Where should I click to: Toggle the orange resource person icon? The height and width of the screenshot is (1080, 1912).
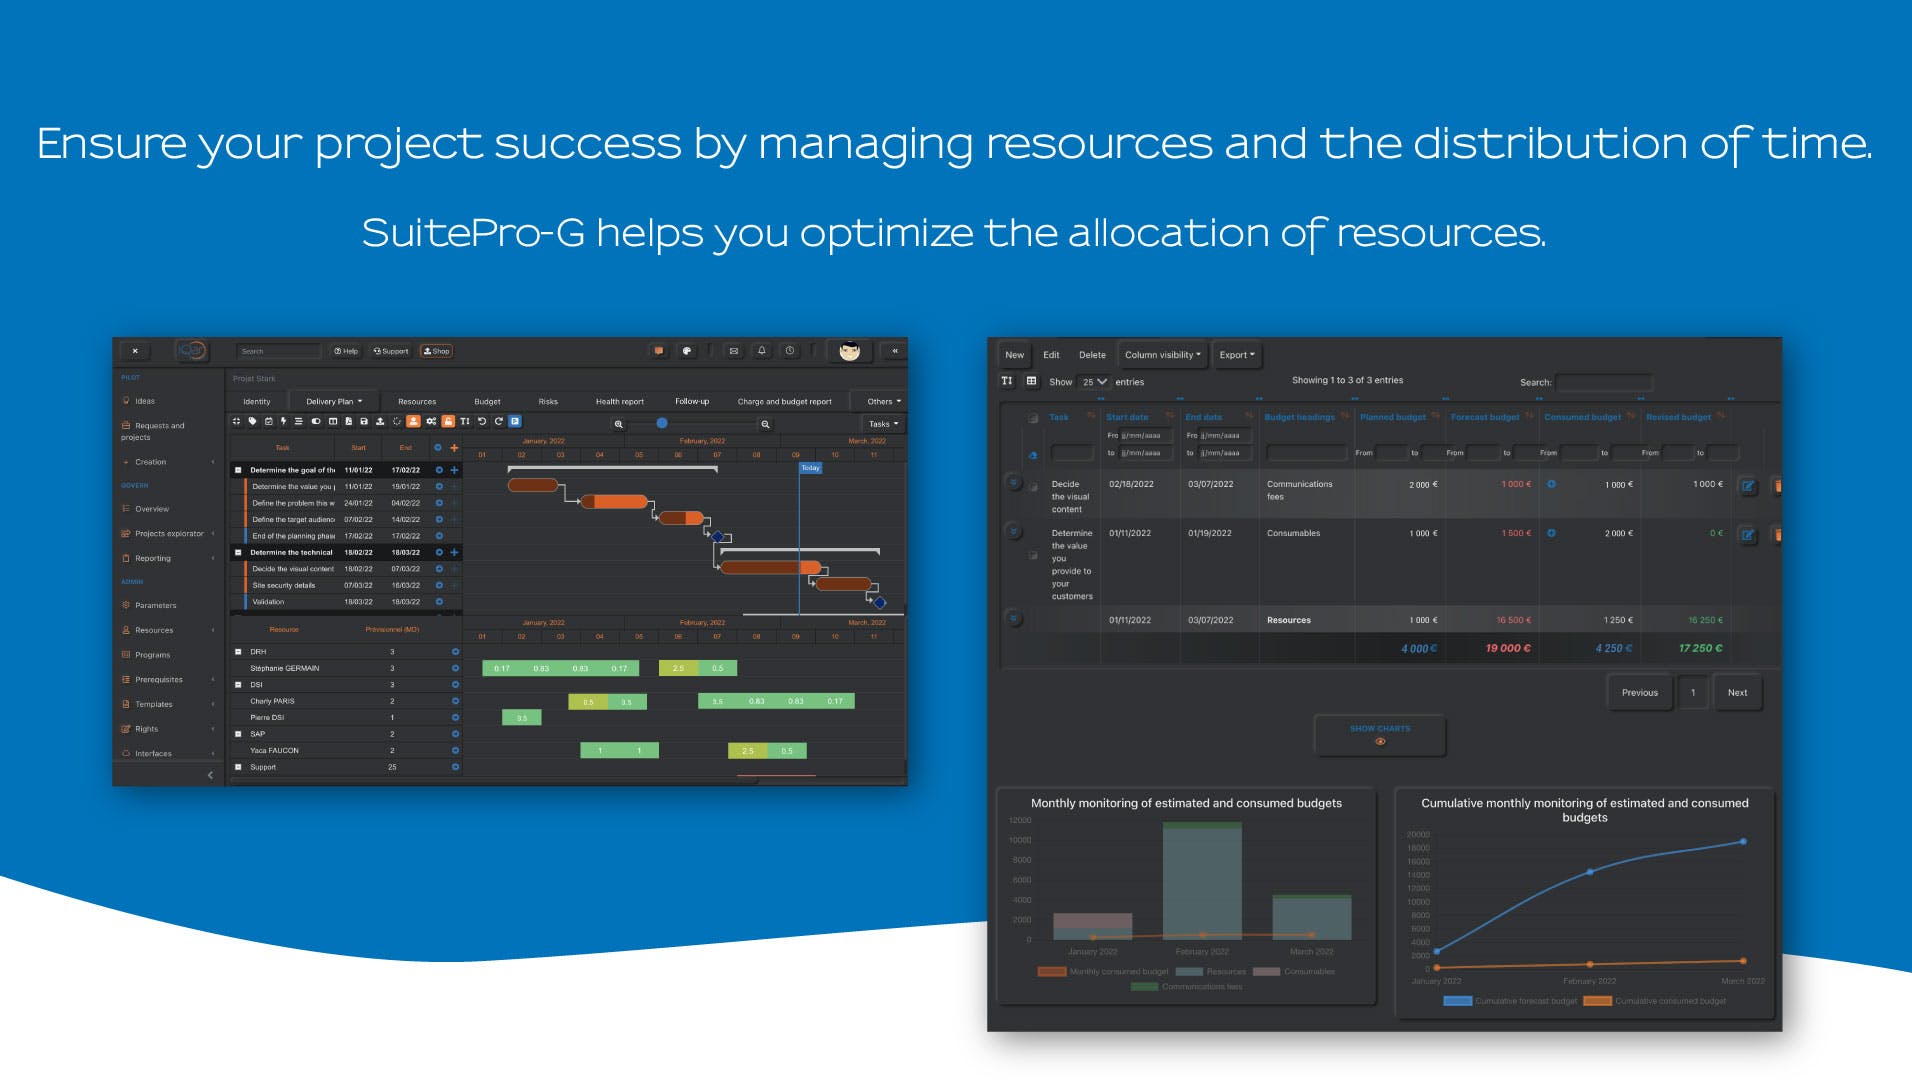(413, 421)
